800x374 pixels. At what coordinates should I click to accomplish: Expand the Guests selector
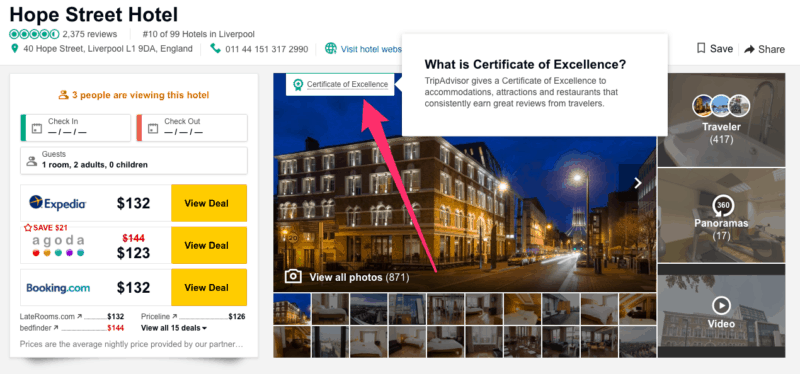pyautogui.click(x=134, y=160)
